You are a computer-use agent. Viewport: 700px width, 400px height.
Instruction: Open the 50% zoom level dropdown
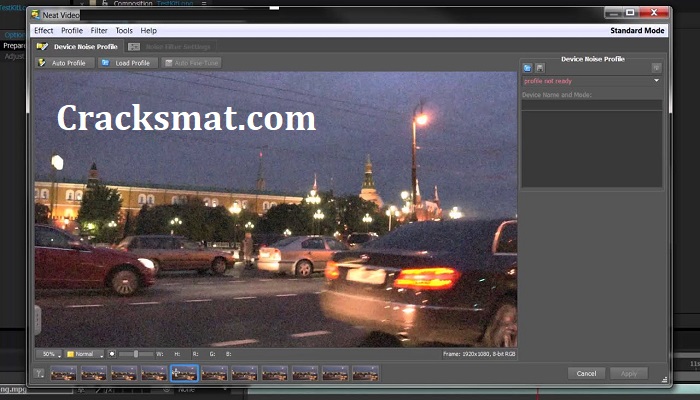(49, 354)
